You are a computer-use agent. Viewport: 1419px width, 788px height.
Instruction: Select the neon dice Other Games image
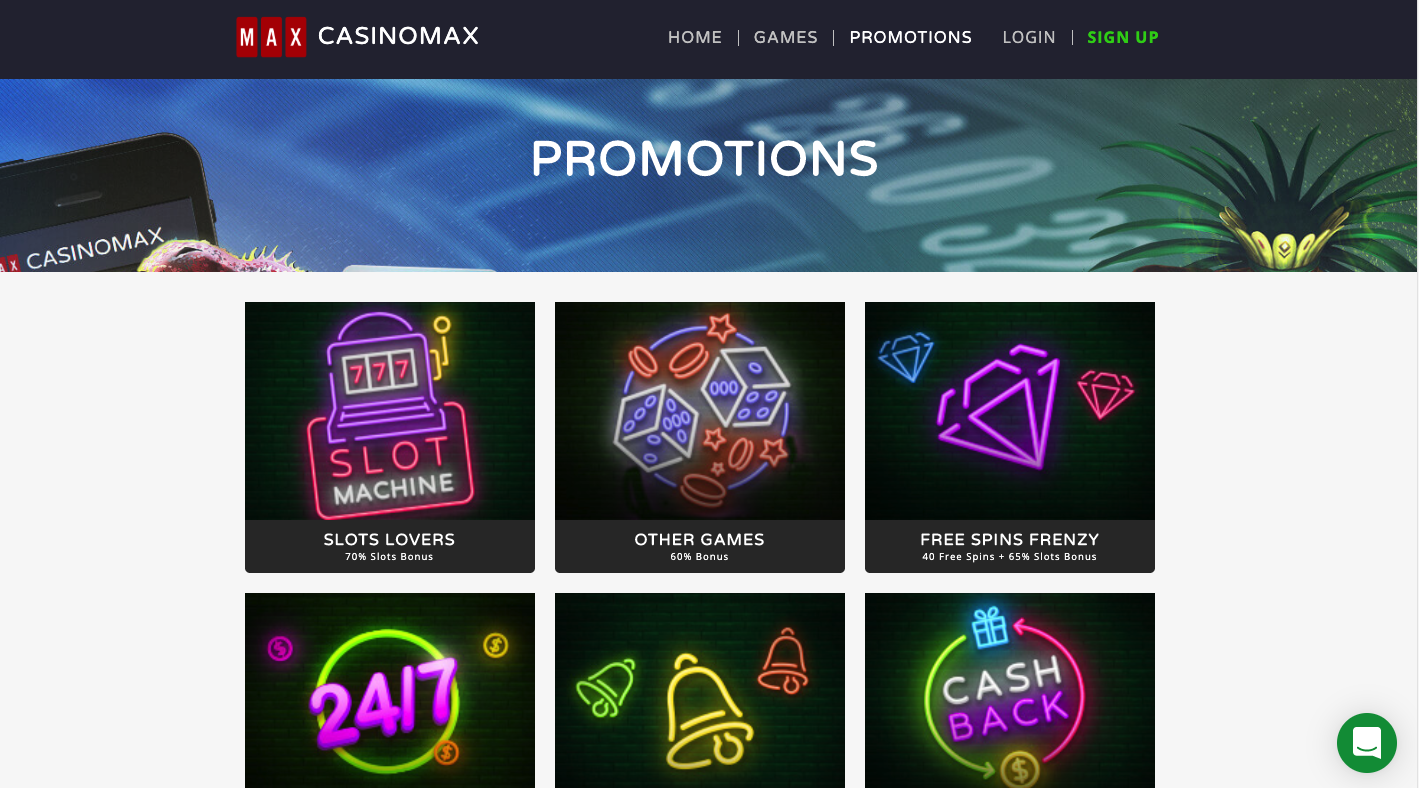[700, 411]
